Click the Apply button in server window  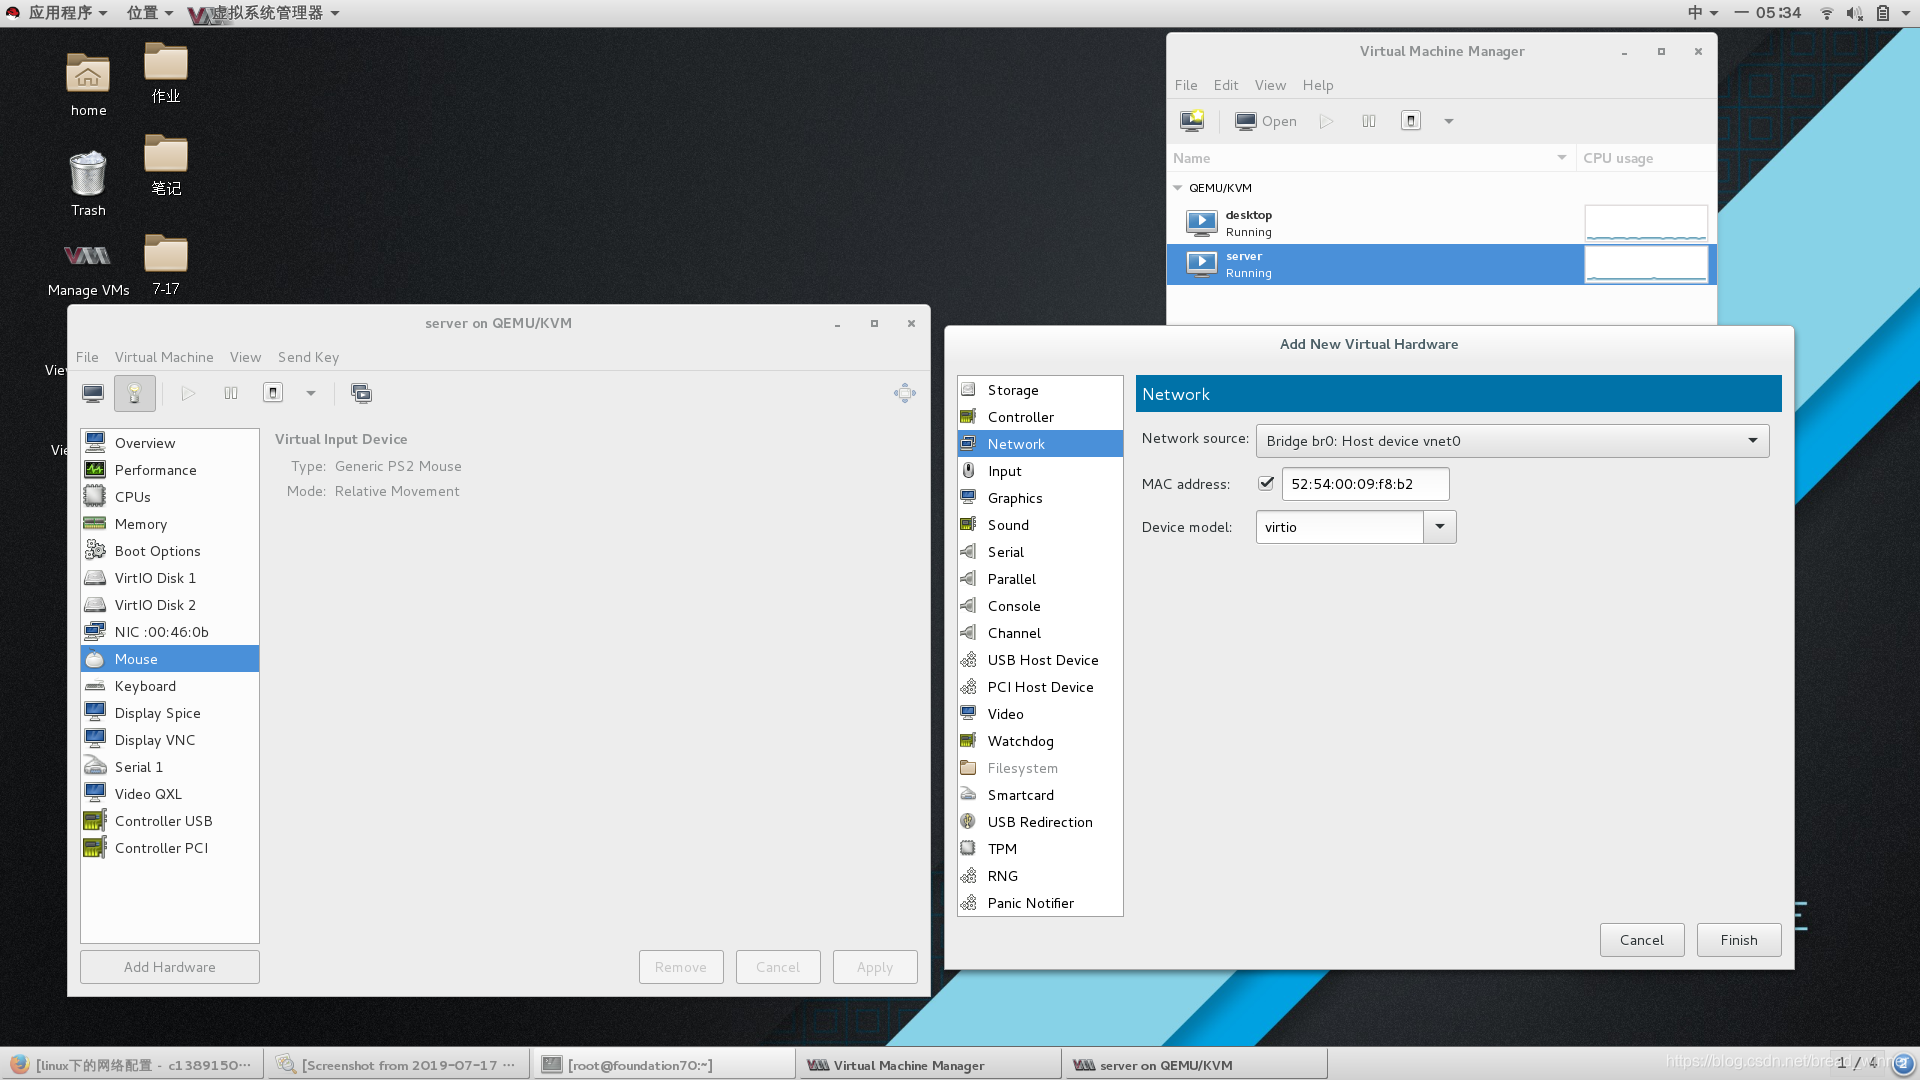click(x=874, y=967)
